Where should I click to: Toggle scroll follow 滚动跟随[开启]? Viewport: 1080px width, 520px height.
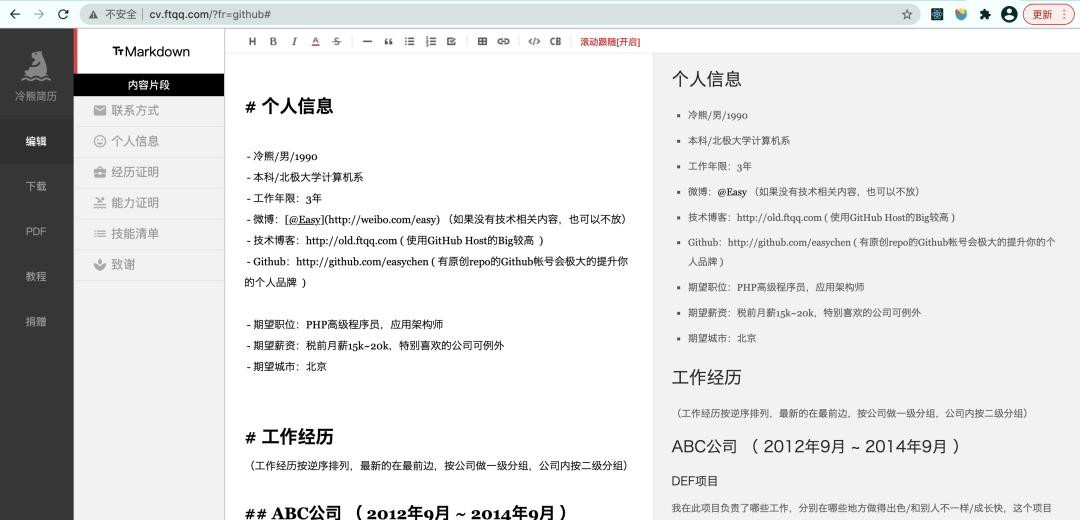pyautogui.click(x=610, y=42)
